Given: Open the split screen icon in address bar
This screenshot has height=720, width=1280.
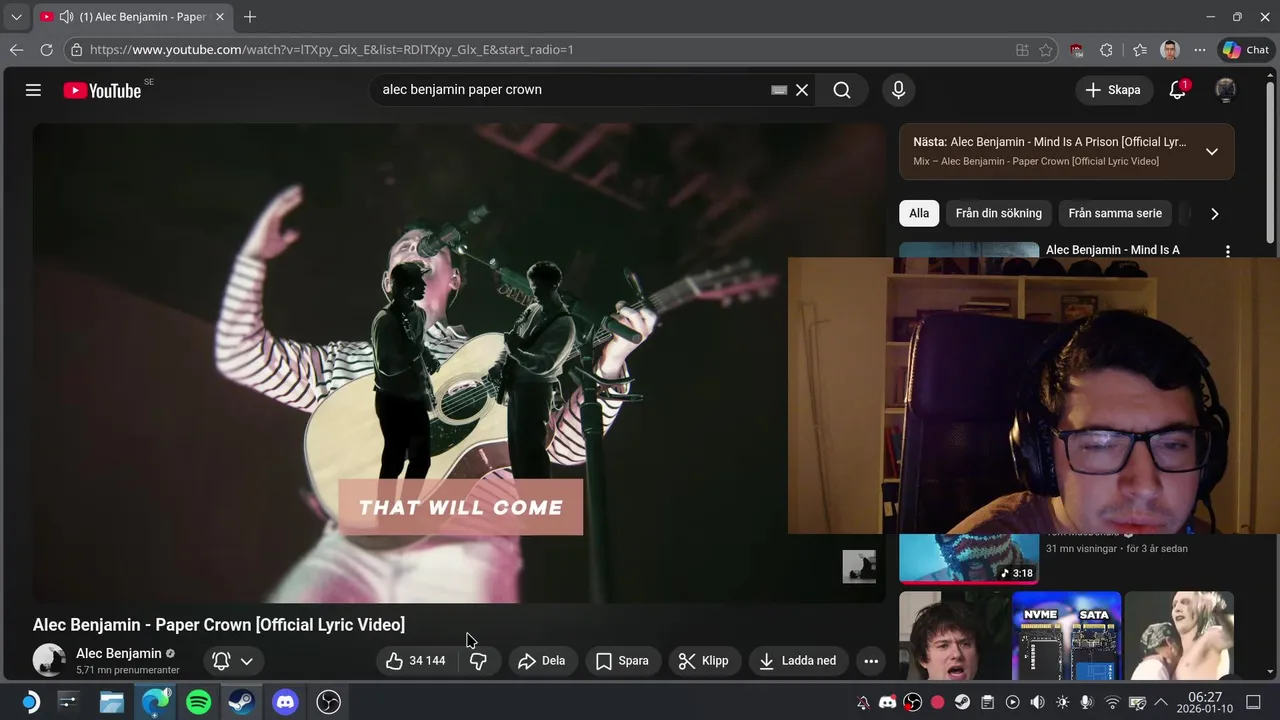Looking at the screenshot, I should click(1022, 50).
